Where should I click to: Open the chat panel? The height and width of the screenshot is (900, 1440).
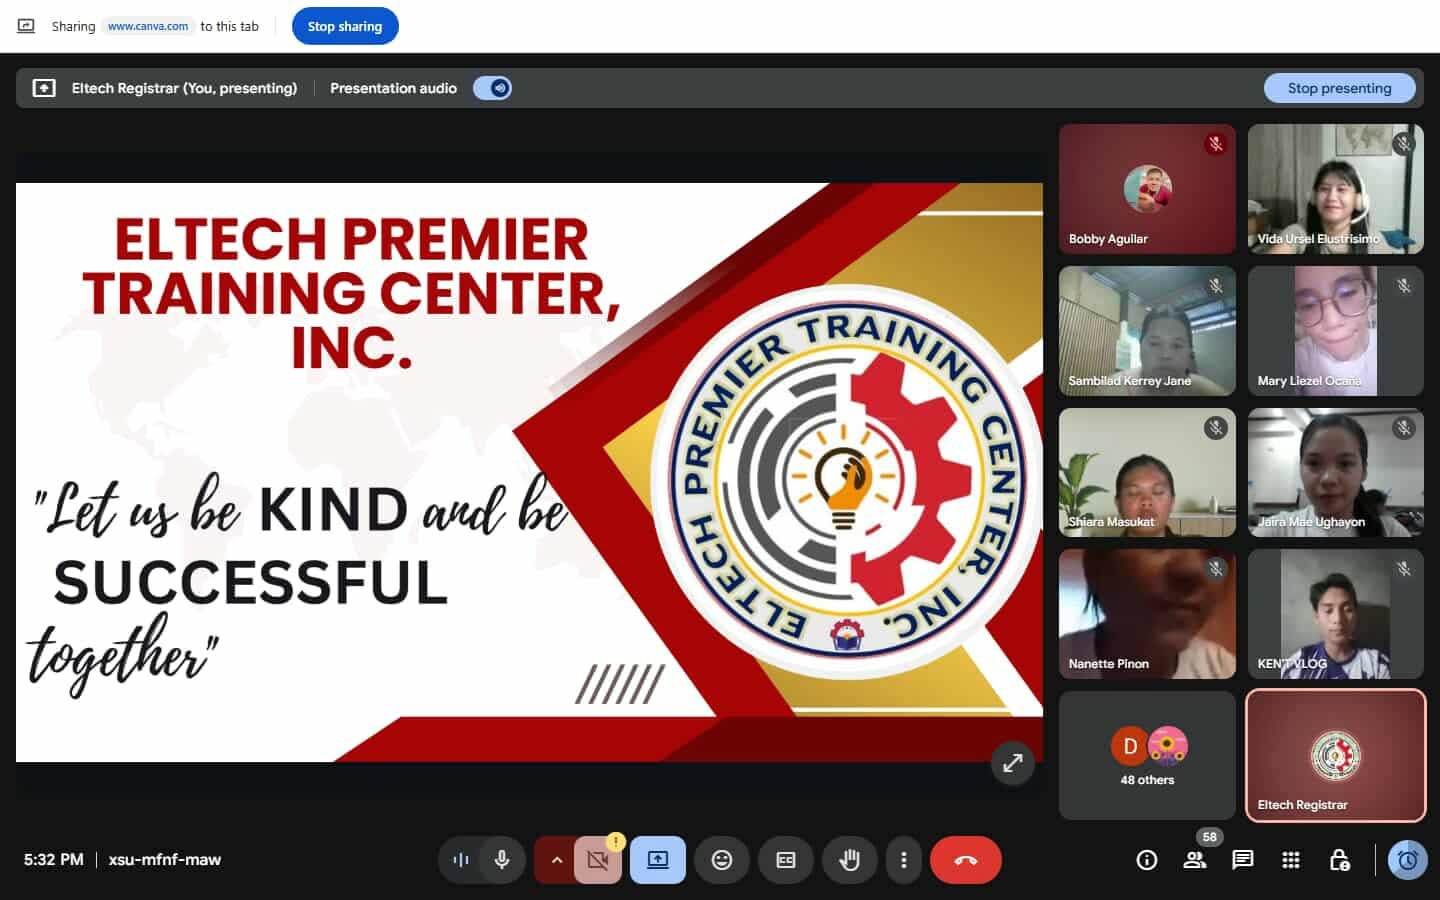(x=1243, y=860)
